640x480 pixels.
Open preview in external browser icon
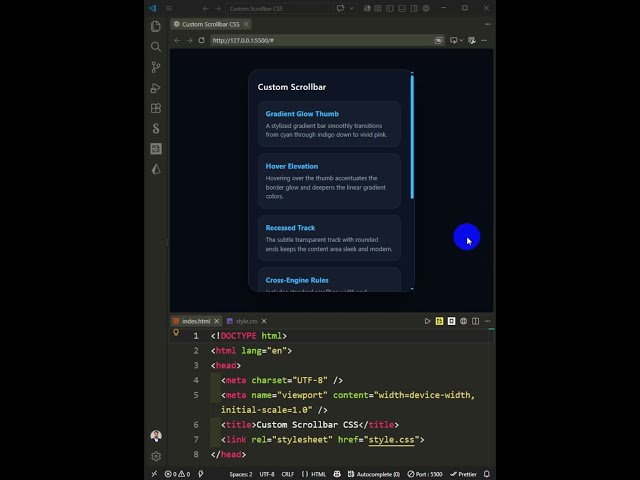(x=438, y=40)
